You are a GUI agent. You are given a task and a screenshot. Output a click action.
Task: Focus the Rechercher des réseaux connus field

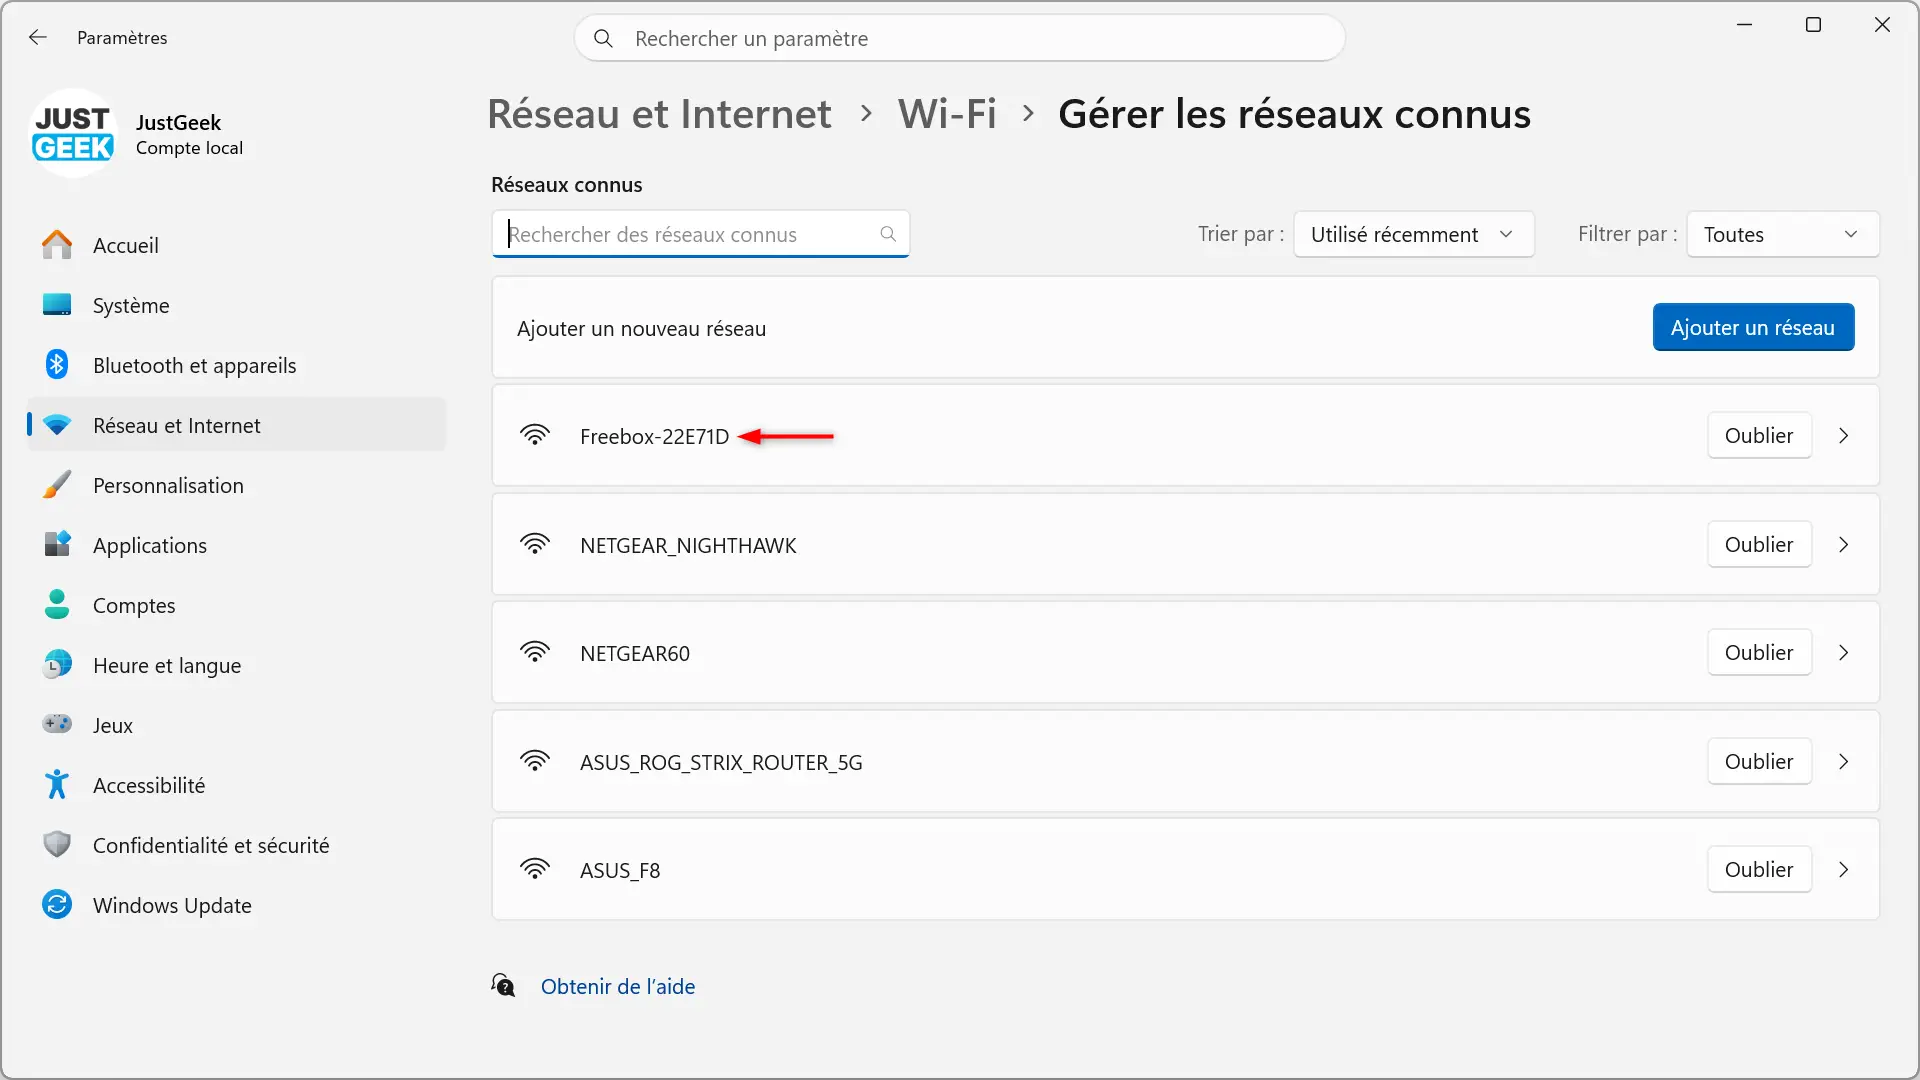[x=700, y=234]
